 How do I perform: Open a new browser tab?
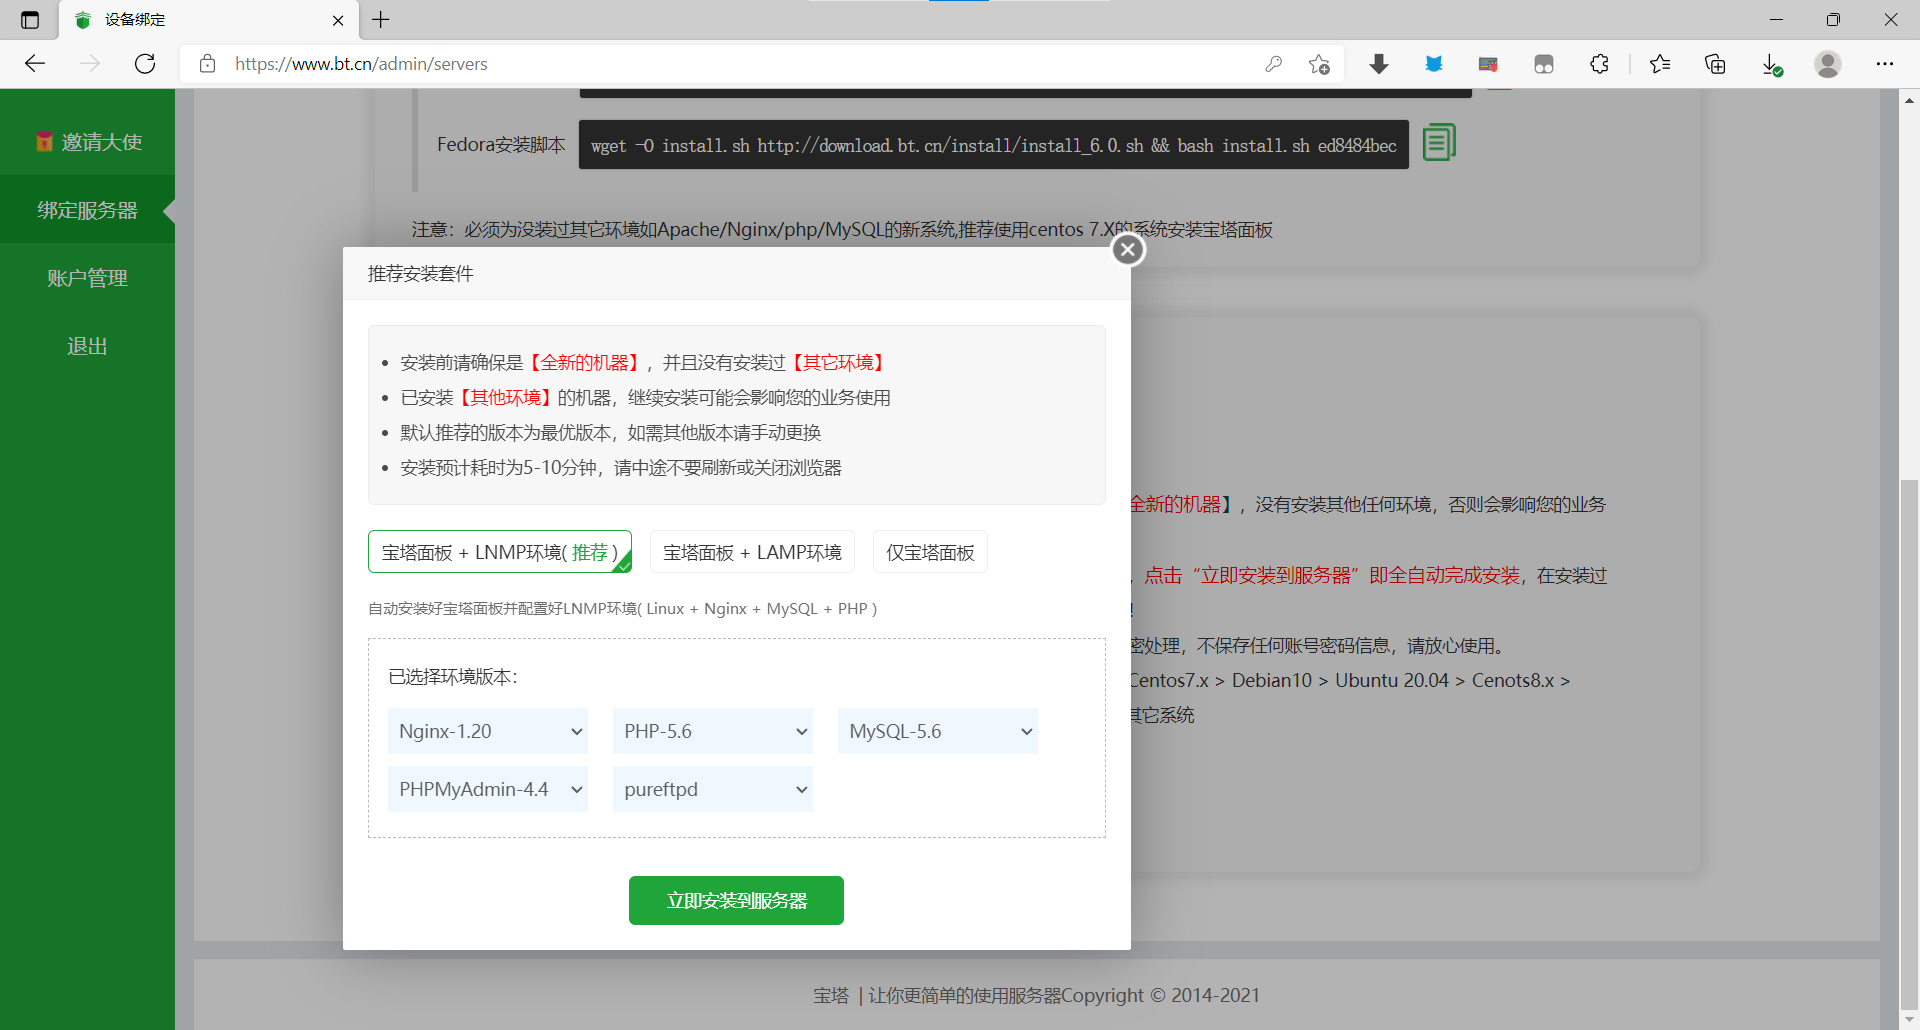[381, 20]
